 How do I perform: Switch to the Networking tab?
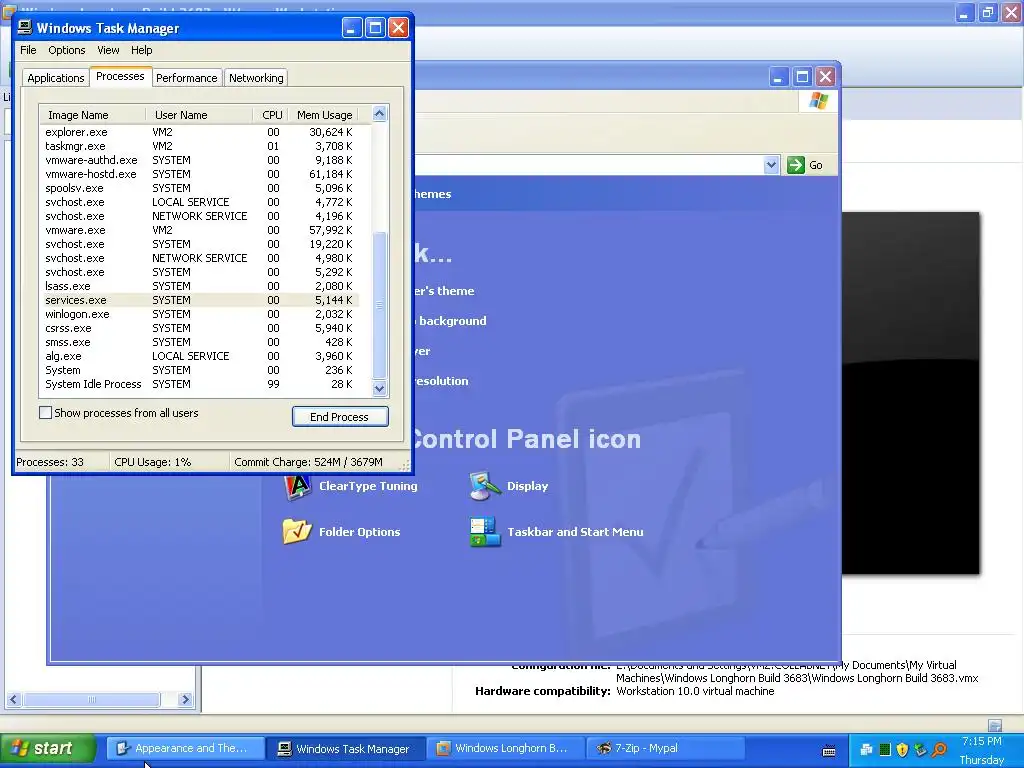click(256, 78)
